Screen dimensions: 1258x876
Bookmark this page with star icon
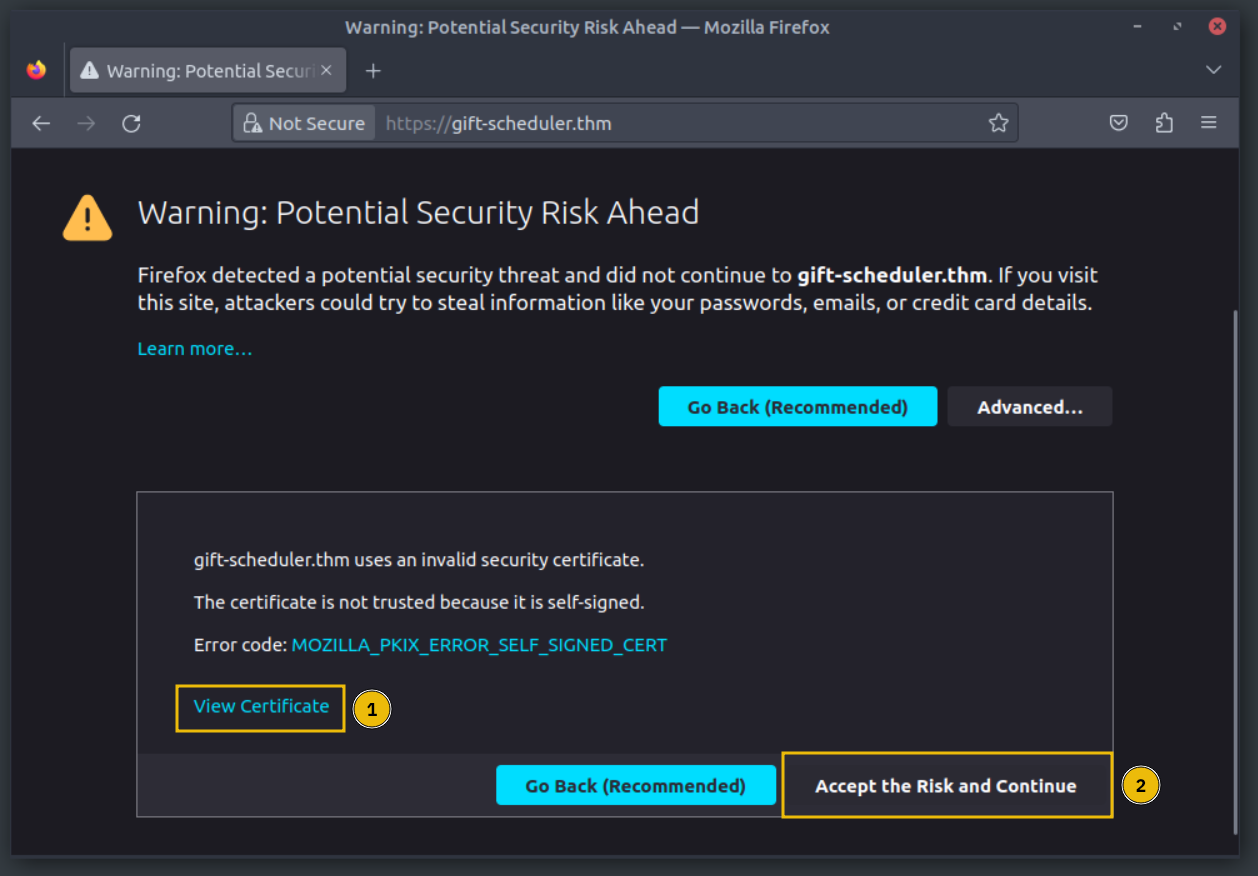click(998, 123)
